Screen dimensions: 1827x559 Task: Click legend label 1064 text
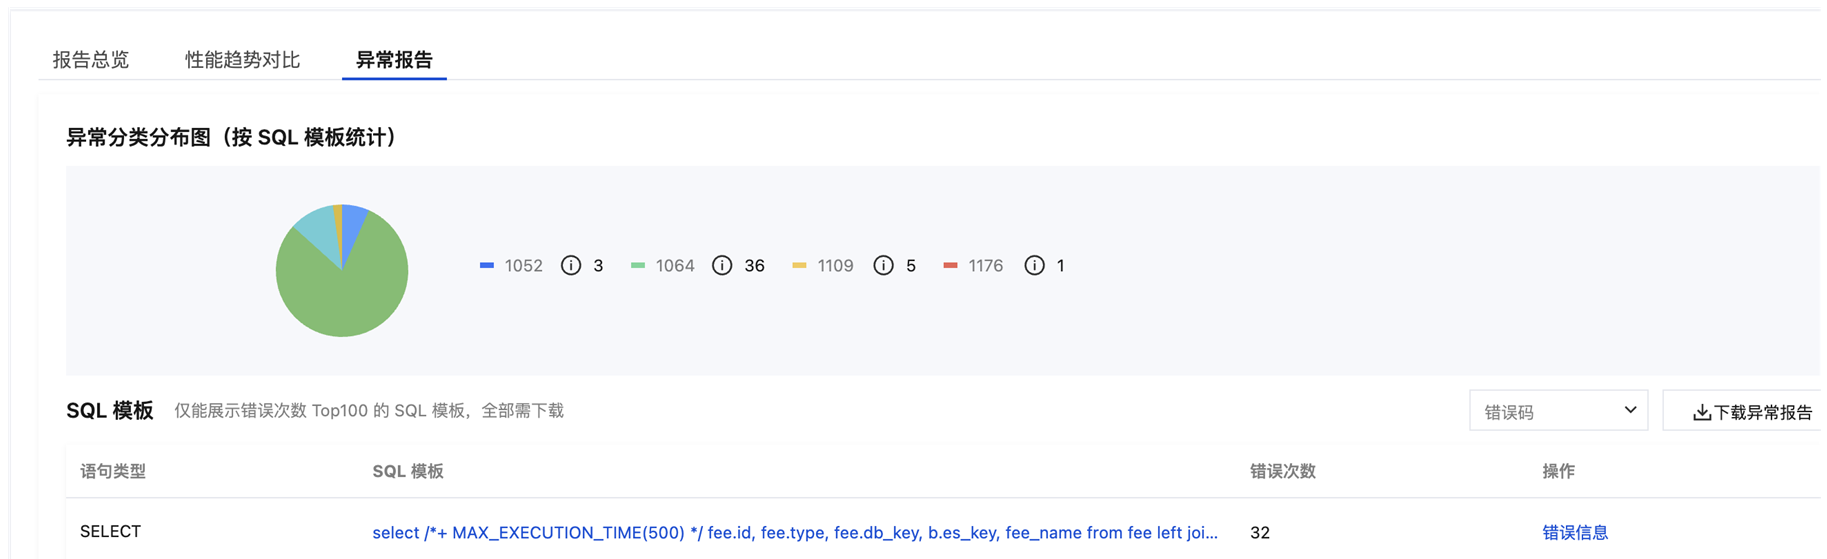tap(675, 265)
